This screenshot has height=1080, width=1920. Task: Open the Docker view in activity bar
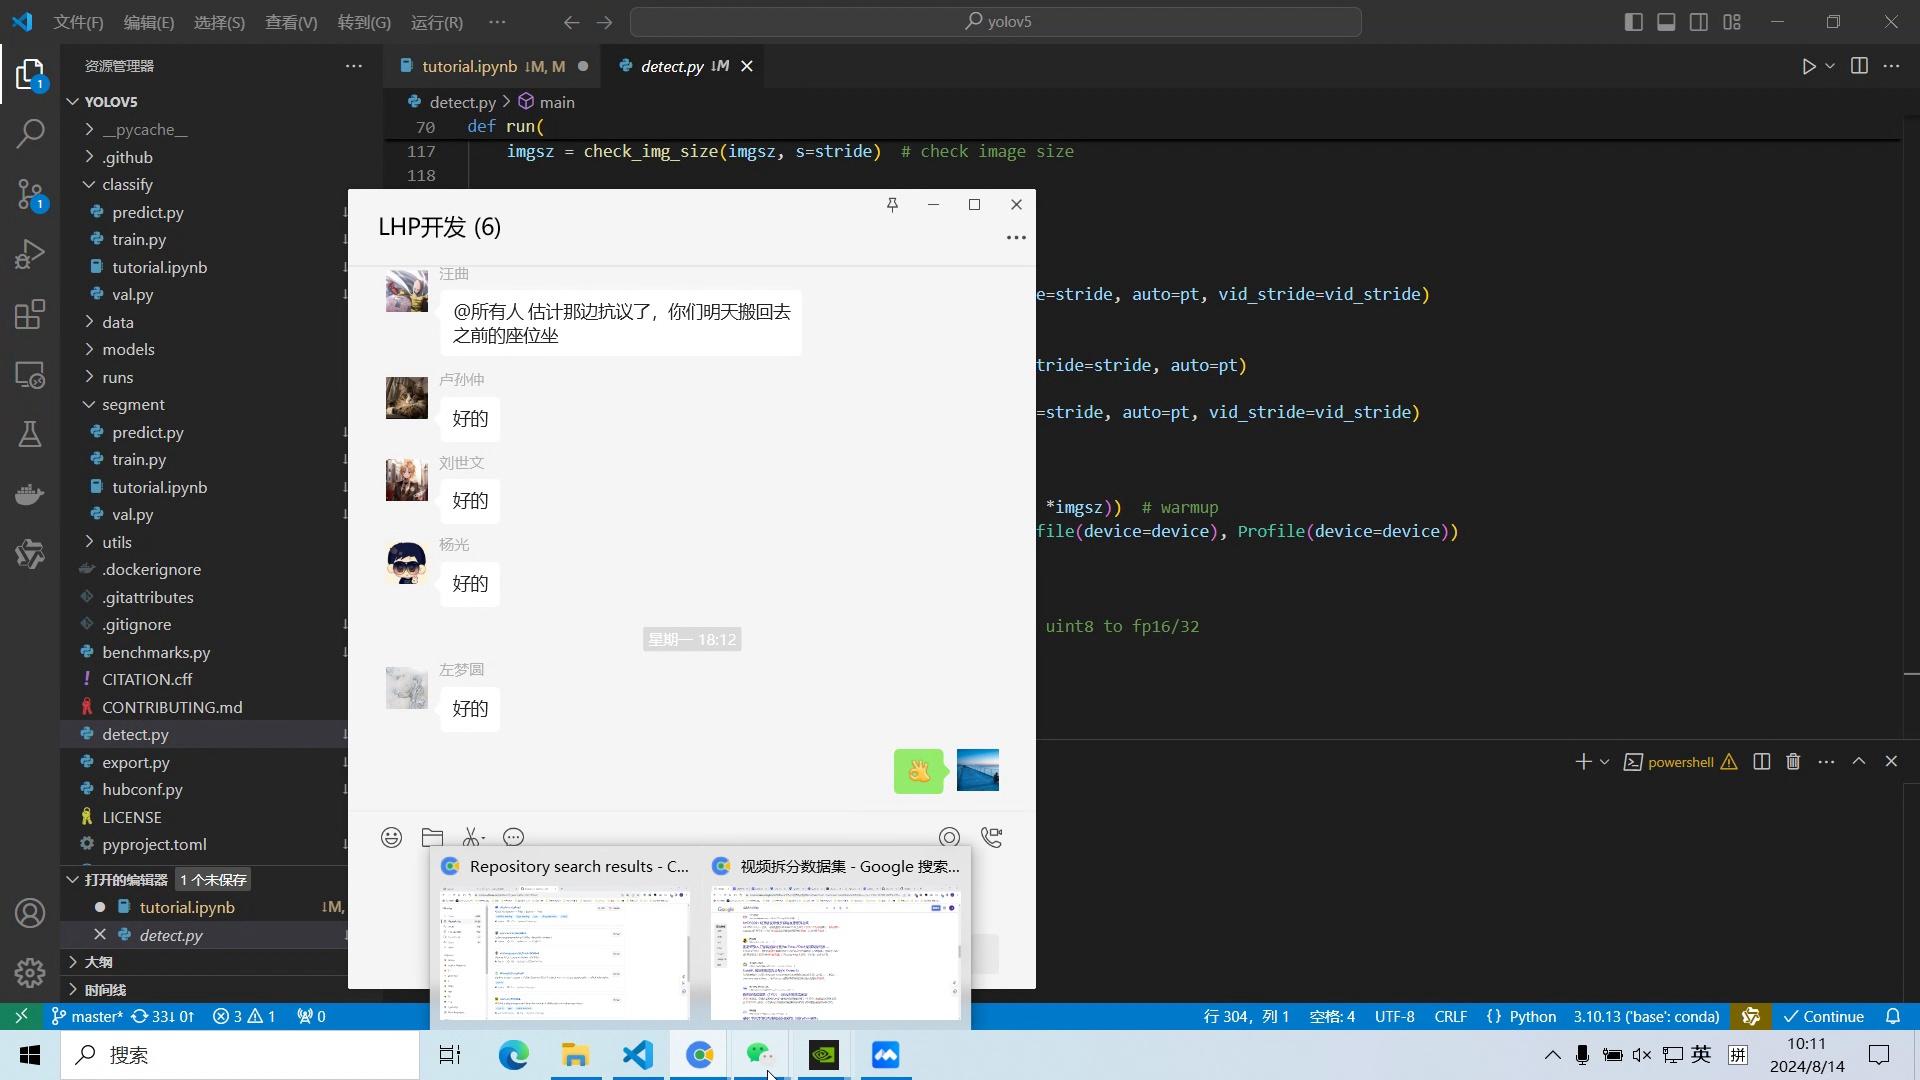tap(30, 494)
